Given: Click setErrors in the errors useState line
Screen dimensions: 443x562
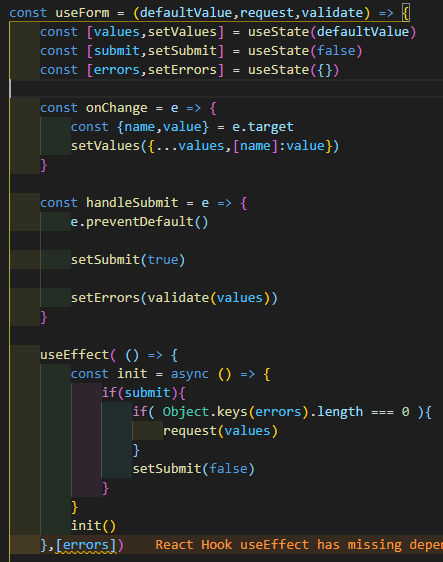Looking at the screenshot, I should (x=182, y=70).
